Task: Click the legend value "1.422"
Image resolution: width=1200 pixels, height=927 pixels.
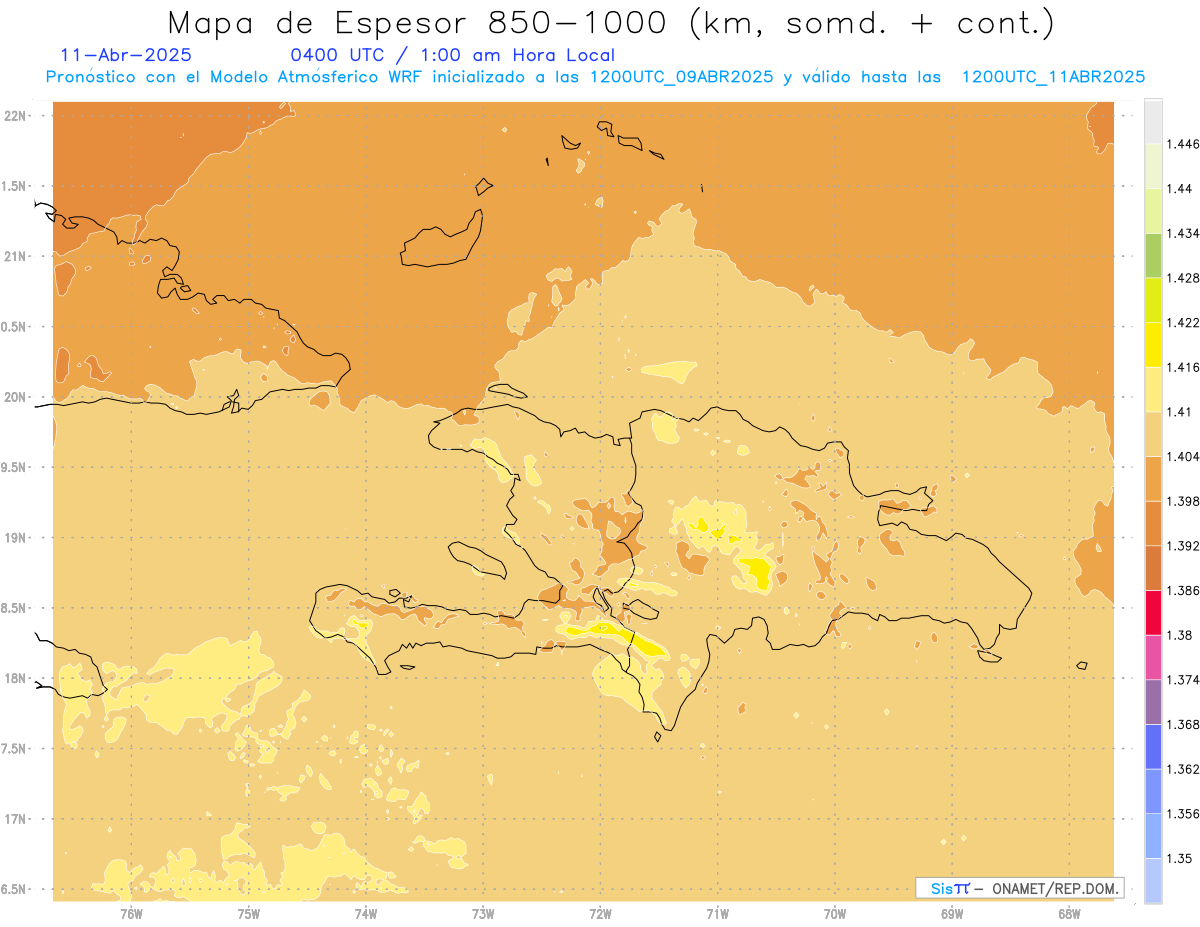Action: 1182,323
